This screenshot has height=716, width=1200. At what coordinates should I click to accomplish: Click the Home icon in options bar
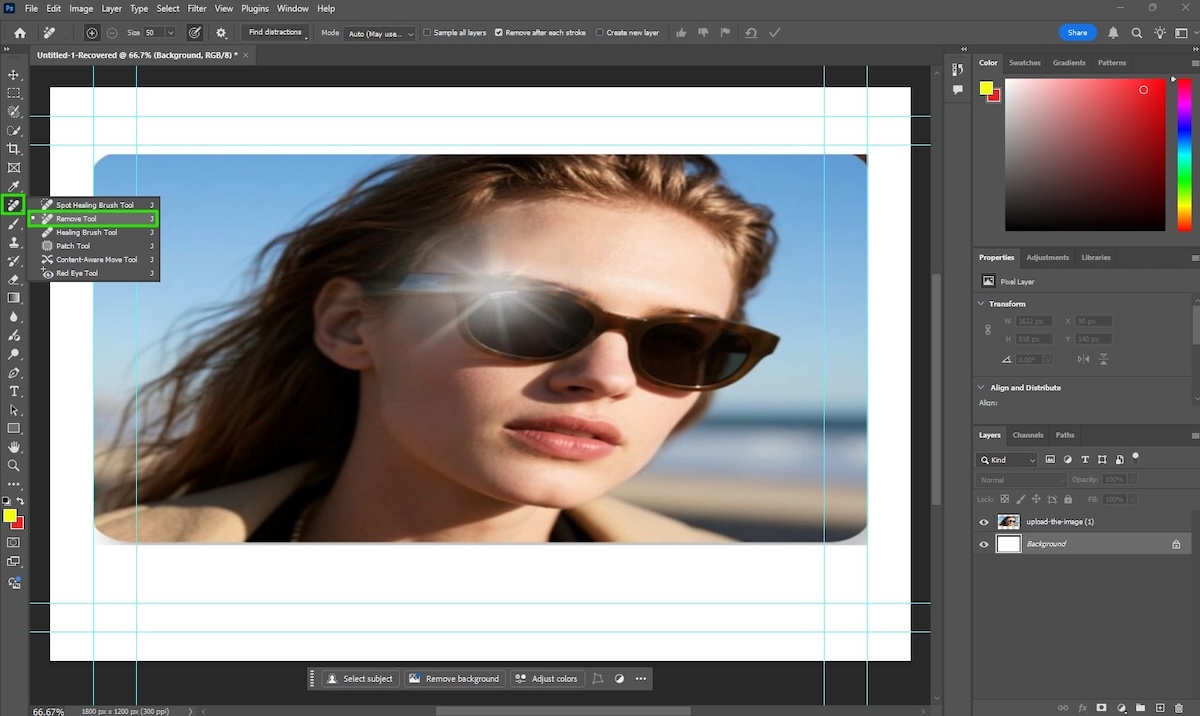point(19,33)
